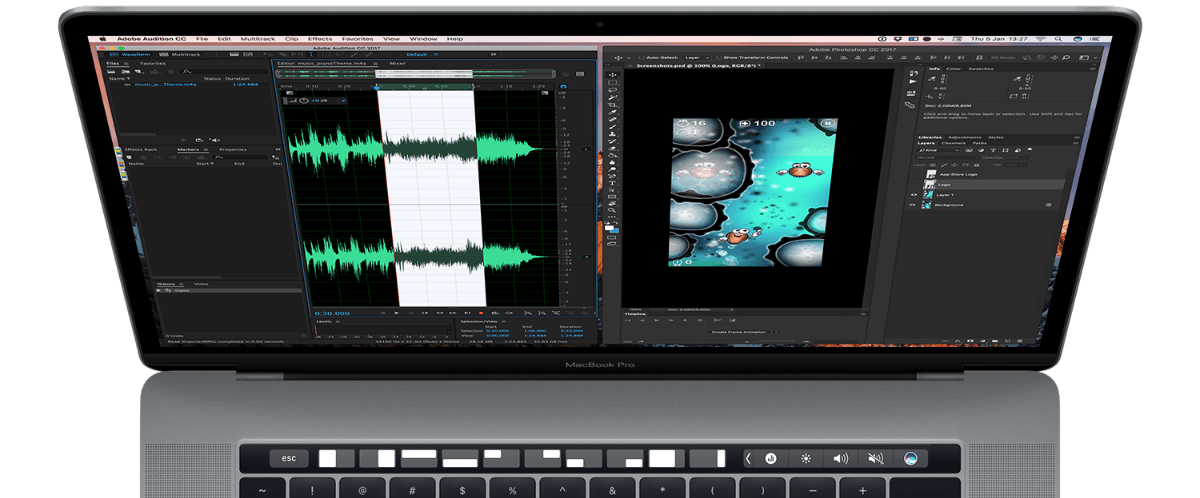Expand the Touch Bar control strip chevron
This screenshot has width=1200, height=498.
(749, 458)
